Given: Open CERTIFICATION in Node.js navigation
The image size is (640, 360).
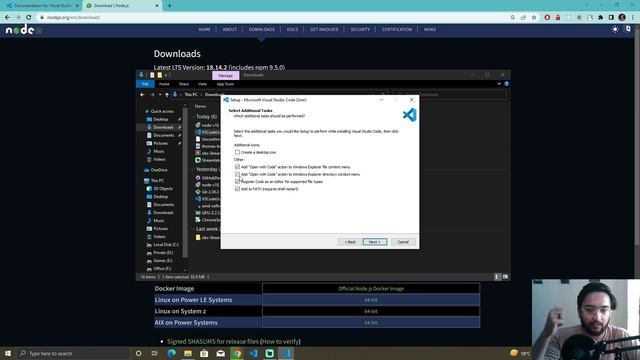Looking at the screenshot, I should tap(397, 29).
